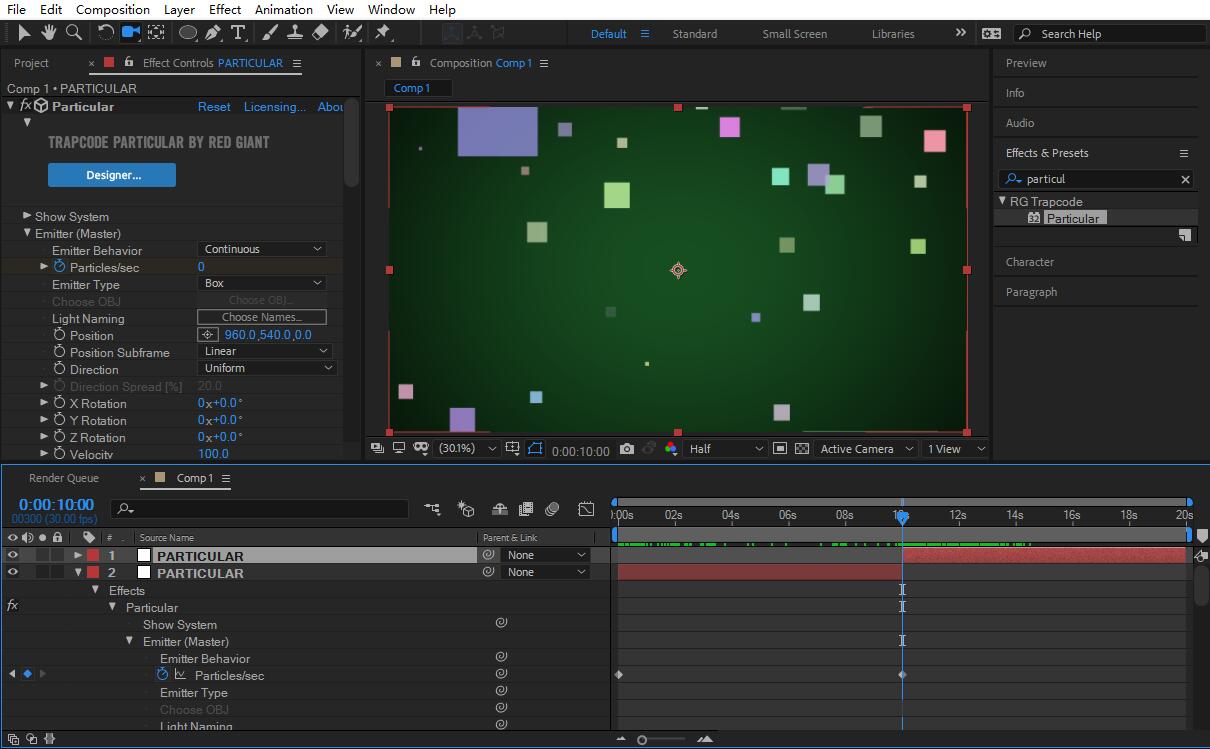Open the Direction Uniform dropdown
Image resolution: width=1210 pixels, height=749 pixels.
coord(267,368)
